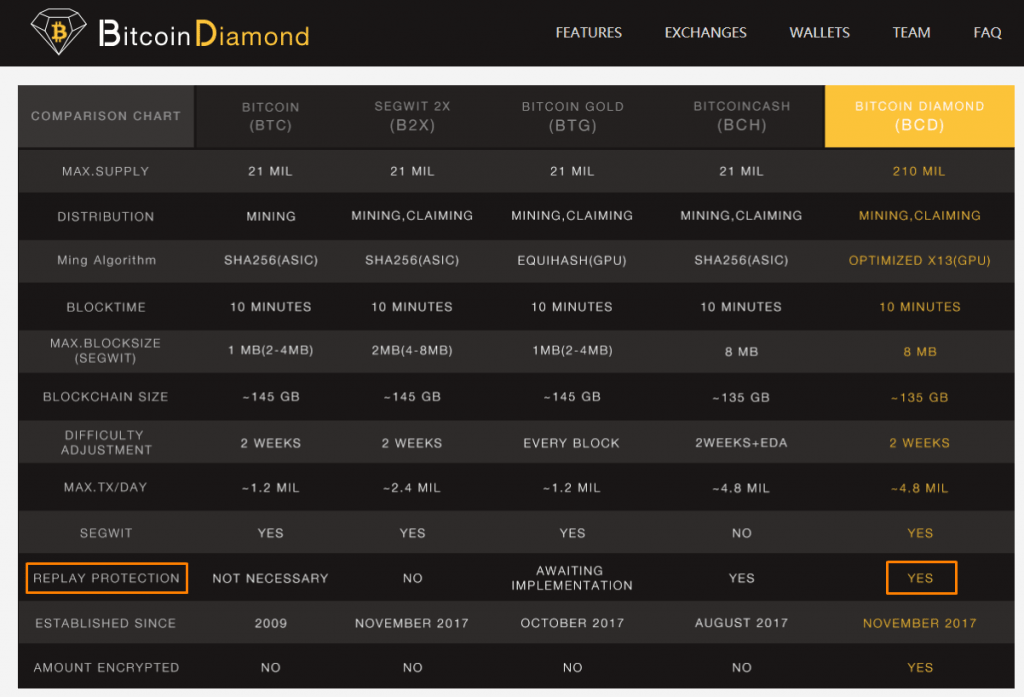Open the FEATURES menu item
Screen dimensions: 1024x697
point(588,33)
